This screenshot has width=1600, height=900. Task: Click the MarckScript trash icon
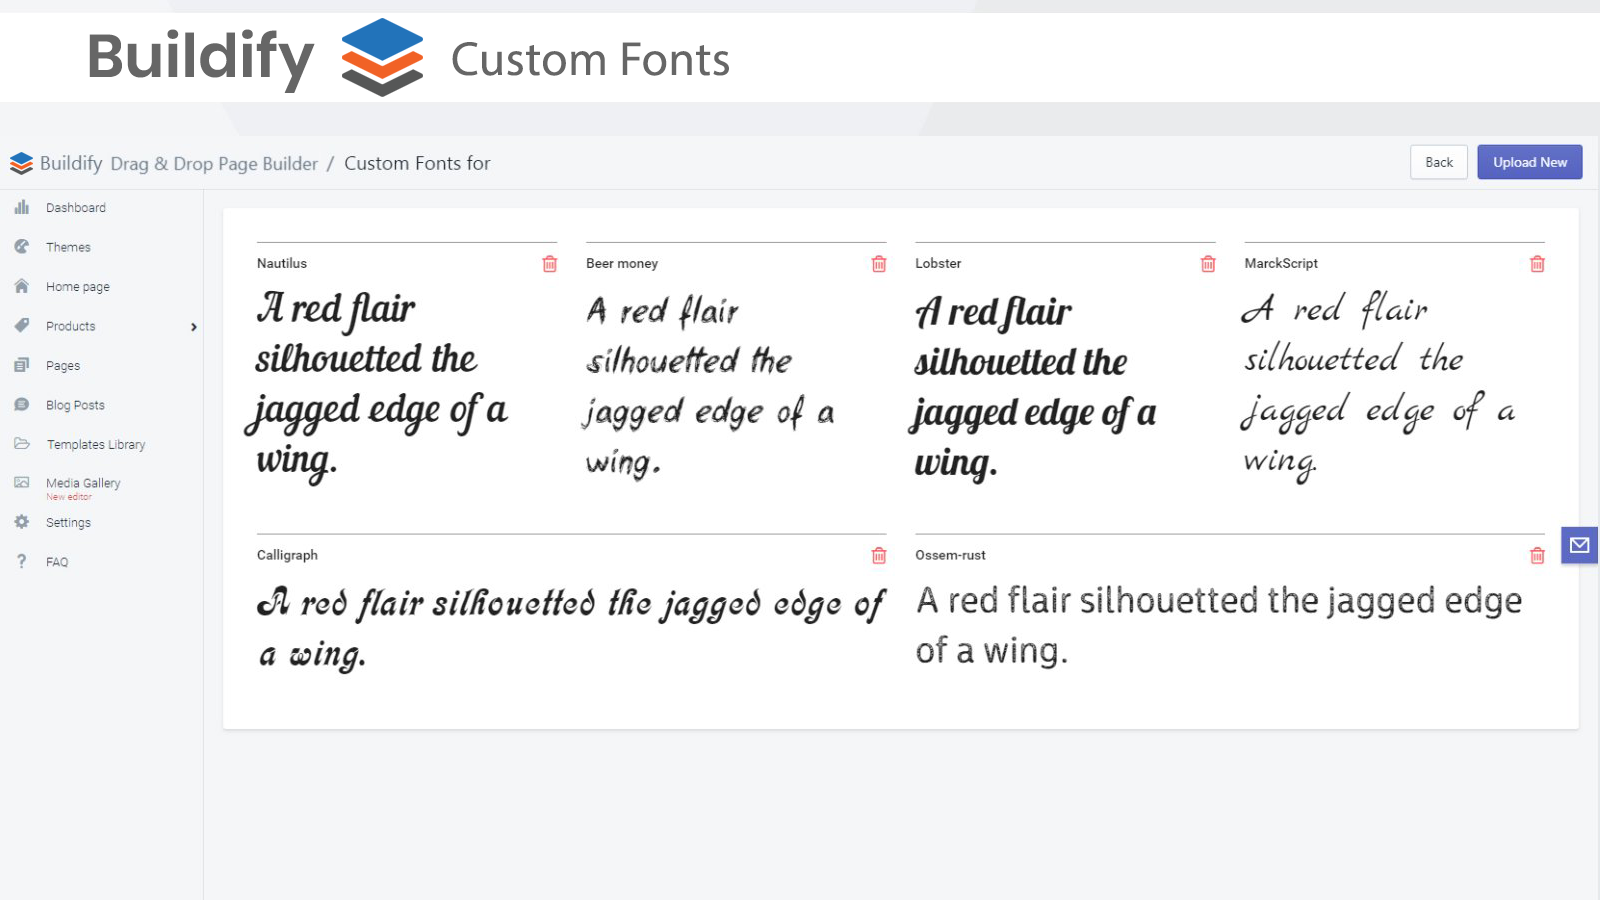point(1537,264)
